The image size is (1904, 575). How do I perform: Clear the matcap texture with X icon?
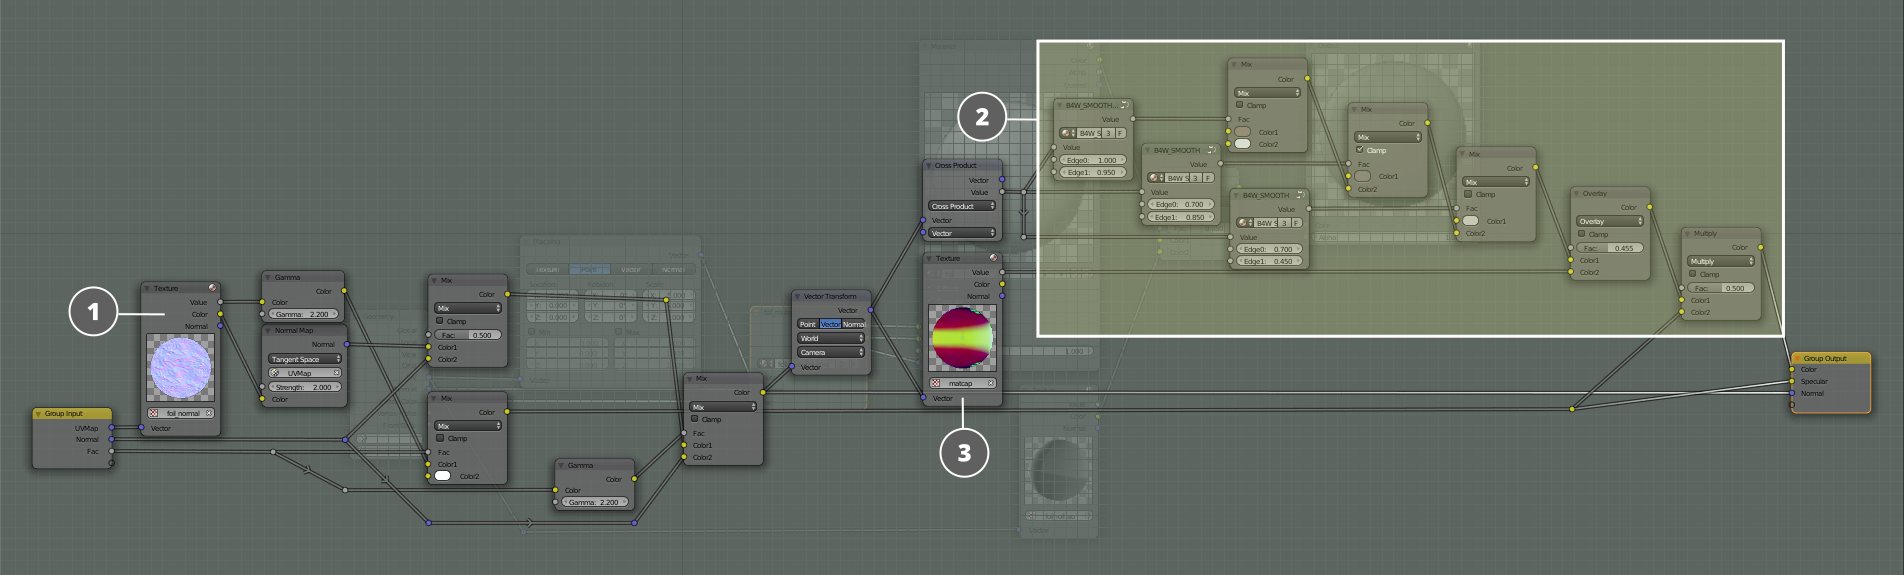pyautogui.click(x=991, y=383)
